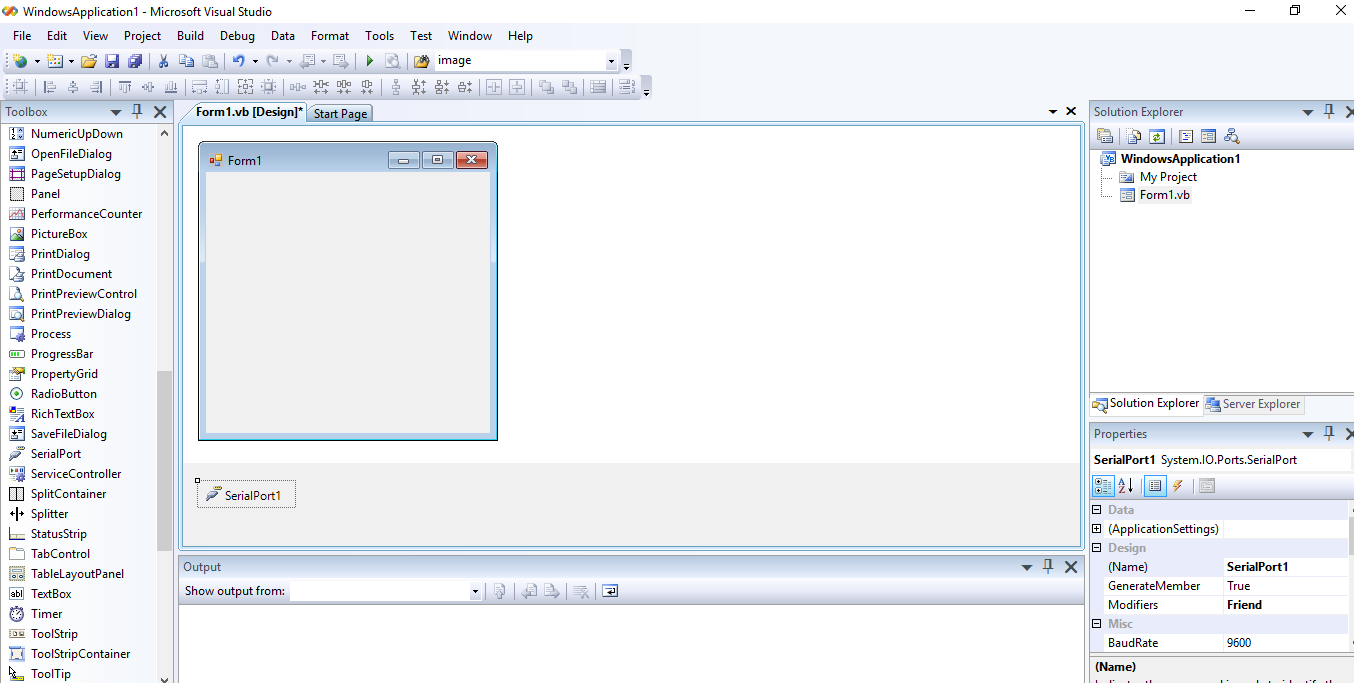The width and height of the screenshot is (1354, 683).
Task: Toggle Alphabetical sort in Properties panel
Action: [x=1126, y=486]
